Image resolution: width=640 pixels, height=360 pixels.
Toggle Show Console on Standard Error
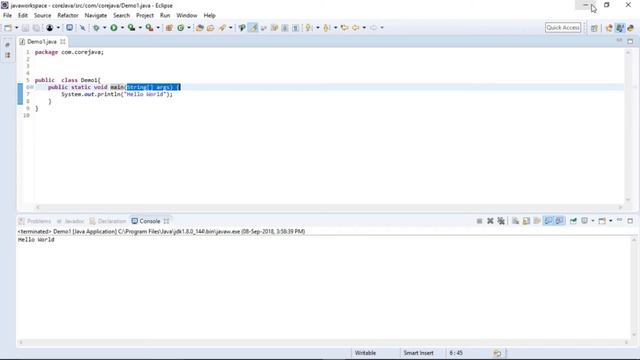coord(560,221)
